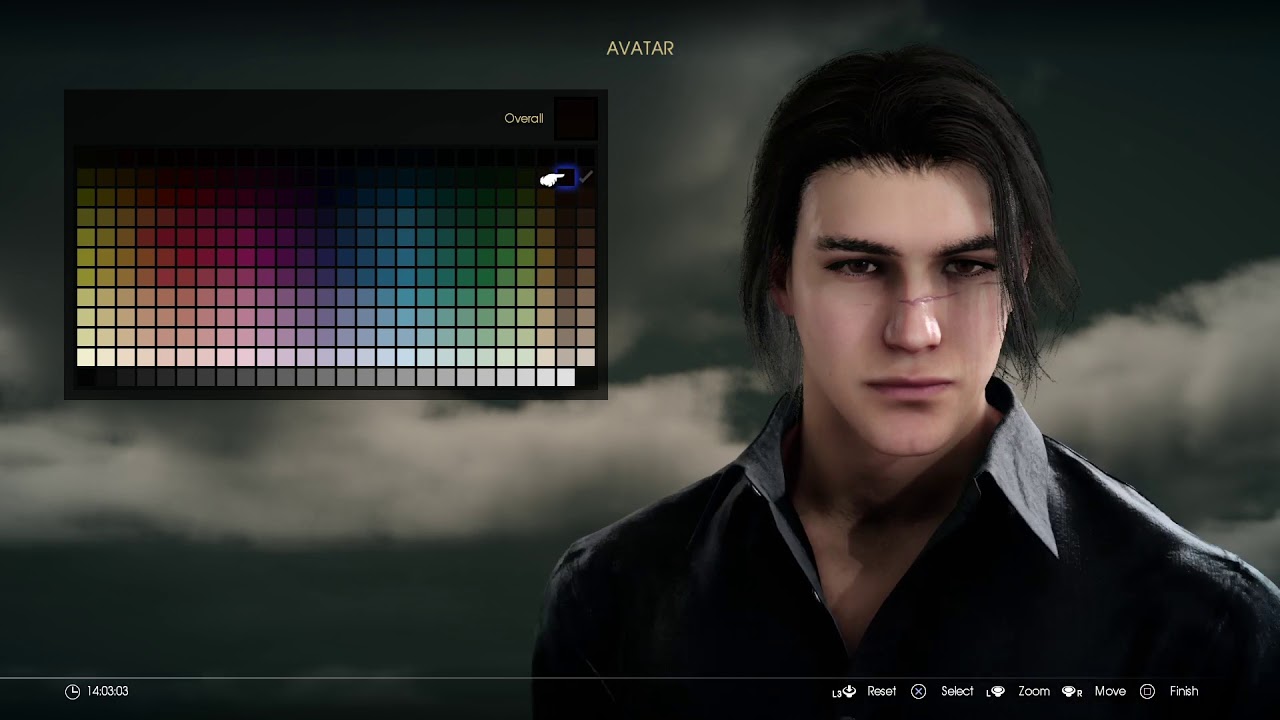The width and height of the screenshot is (1280, 720).
Task: Click the right stick icon beside Move
Action: pyautogui.click(x=1072, y=691)
